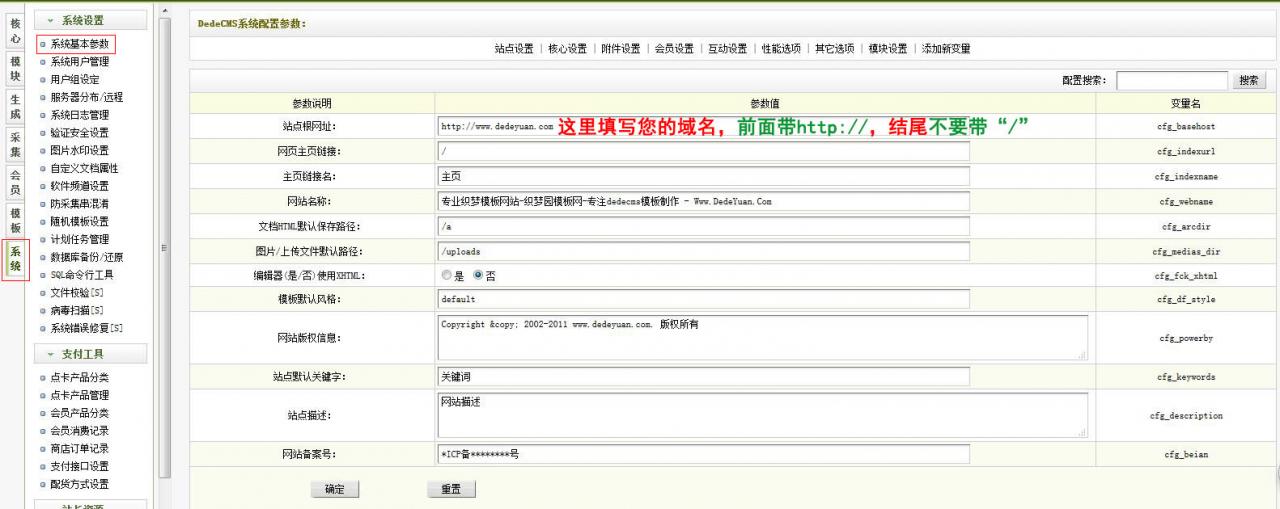This screenshot has width=1280, height=509.
Task: Open SQL命令行工具 in the sidebar
Action: pyautogui.click(x=82, y=275)
